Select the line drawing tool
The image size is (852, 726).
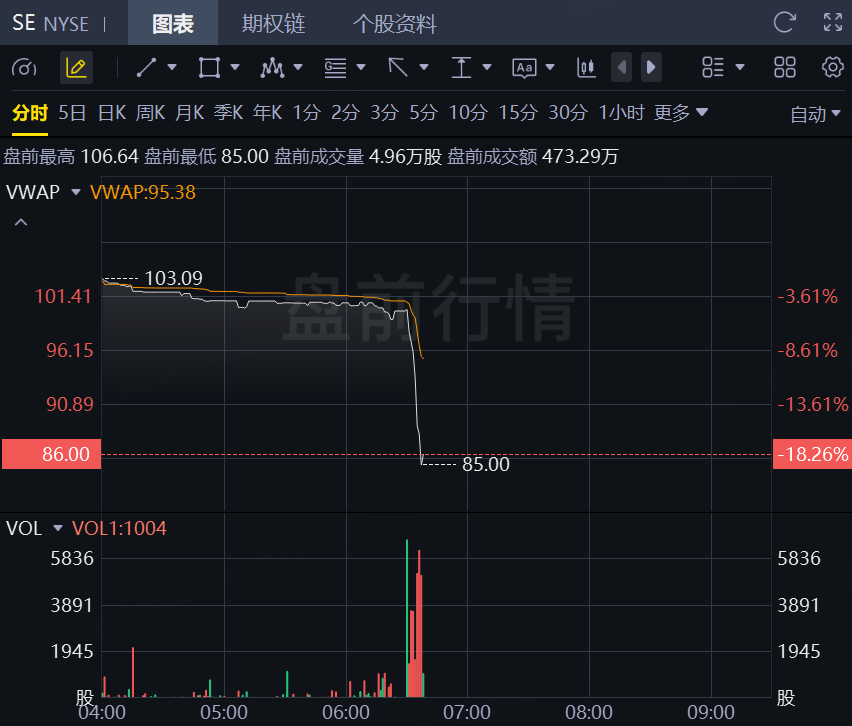146,67
